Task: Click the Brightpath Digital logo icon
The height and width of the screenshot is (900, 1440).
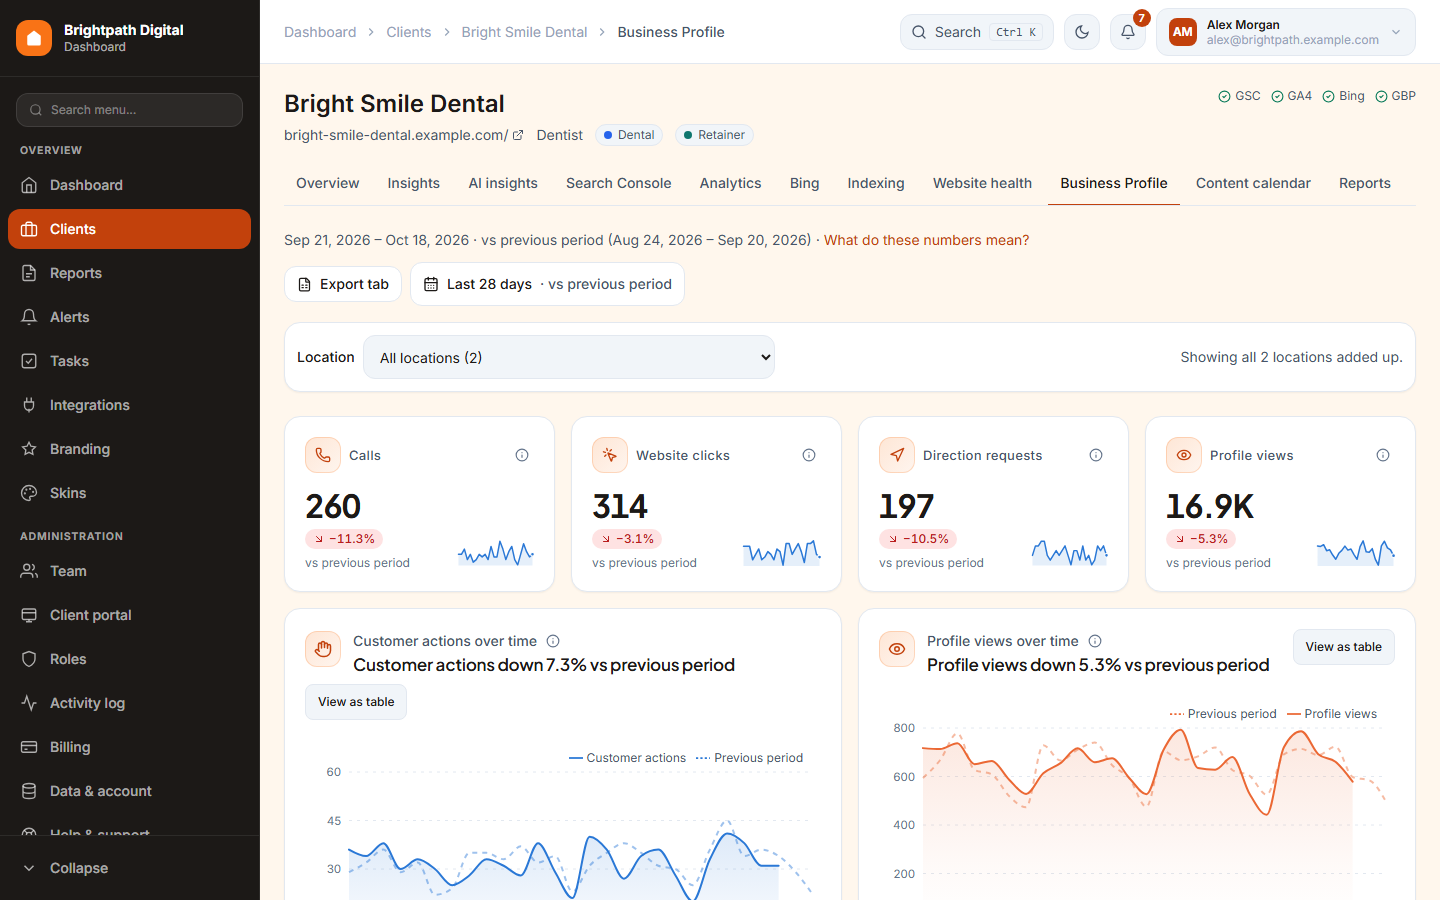Action: click(x=34, y=38)
